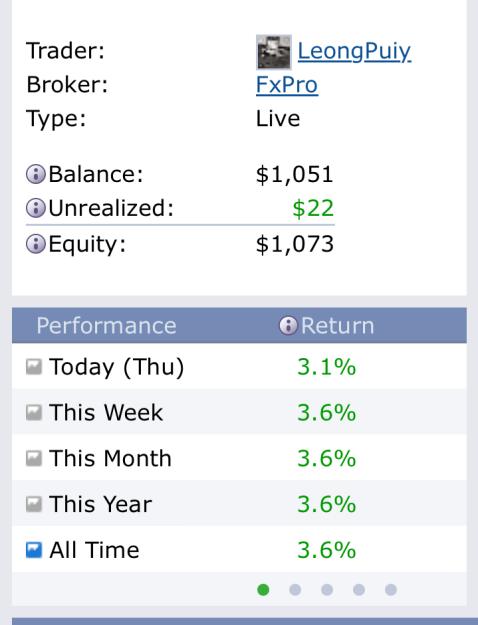
Task: Select the first green page dot
Action: coord(263,590)
